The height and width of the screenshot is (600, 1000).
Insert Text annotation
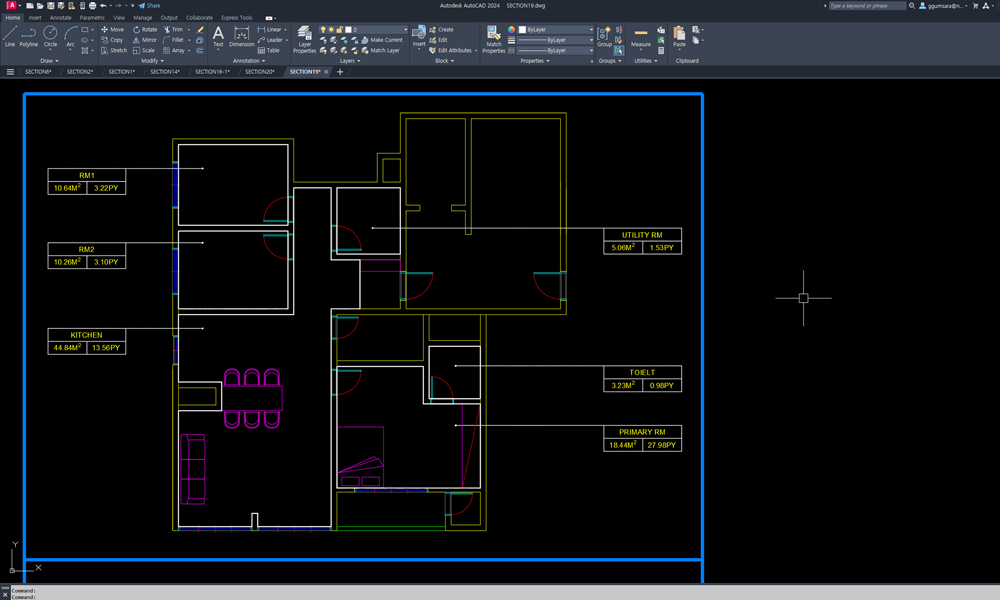[218, 36]
